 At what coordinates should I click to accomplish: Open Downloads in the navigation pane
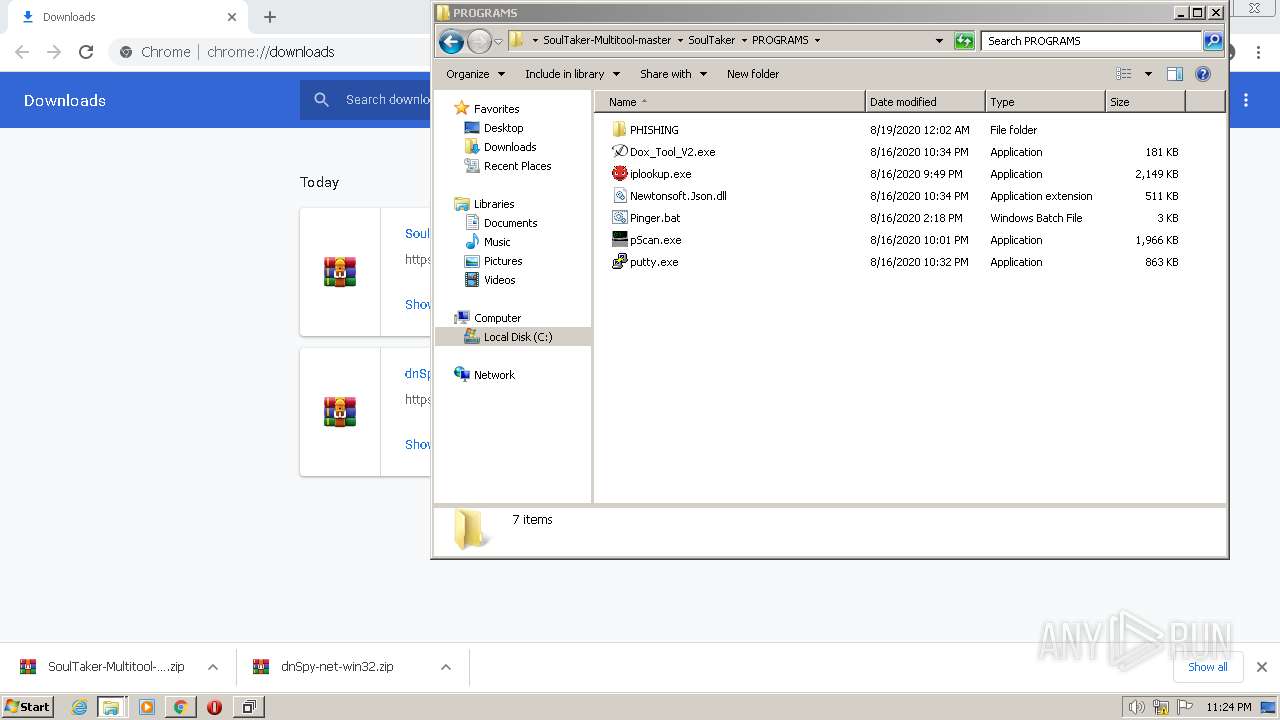[x=510, y=147]
